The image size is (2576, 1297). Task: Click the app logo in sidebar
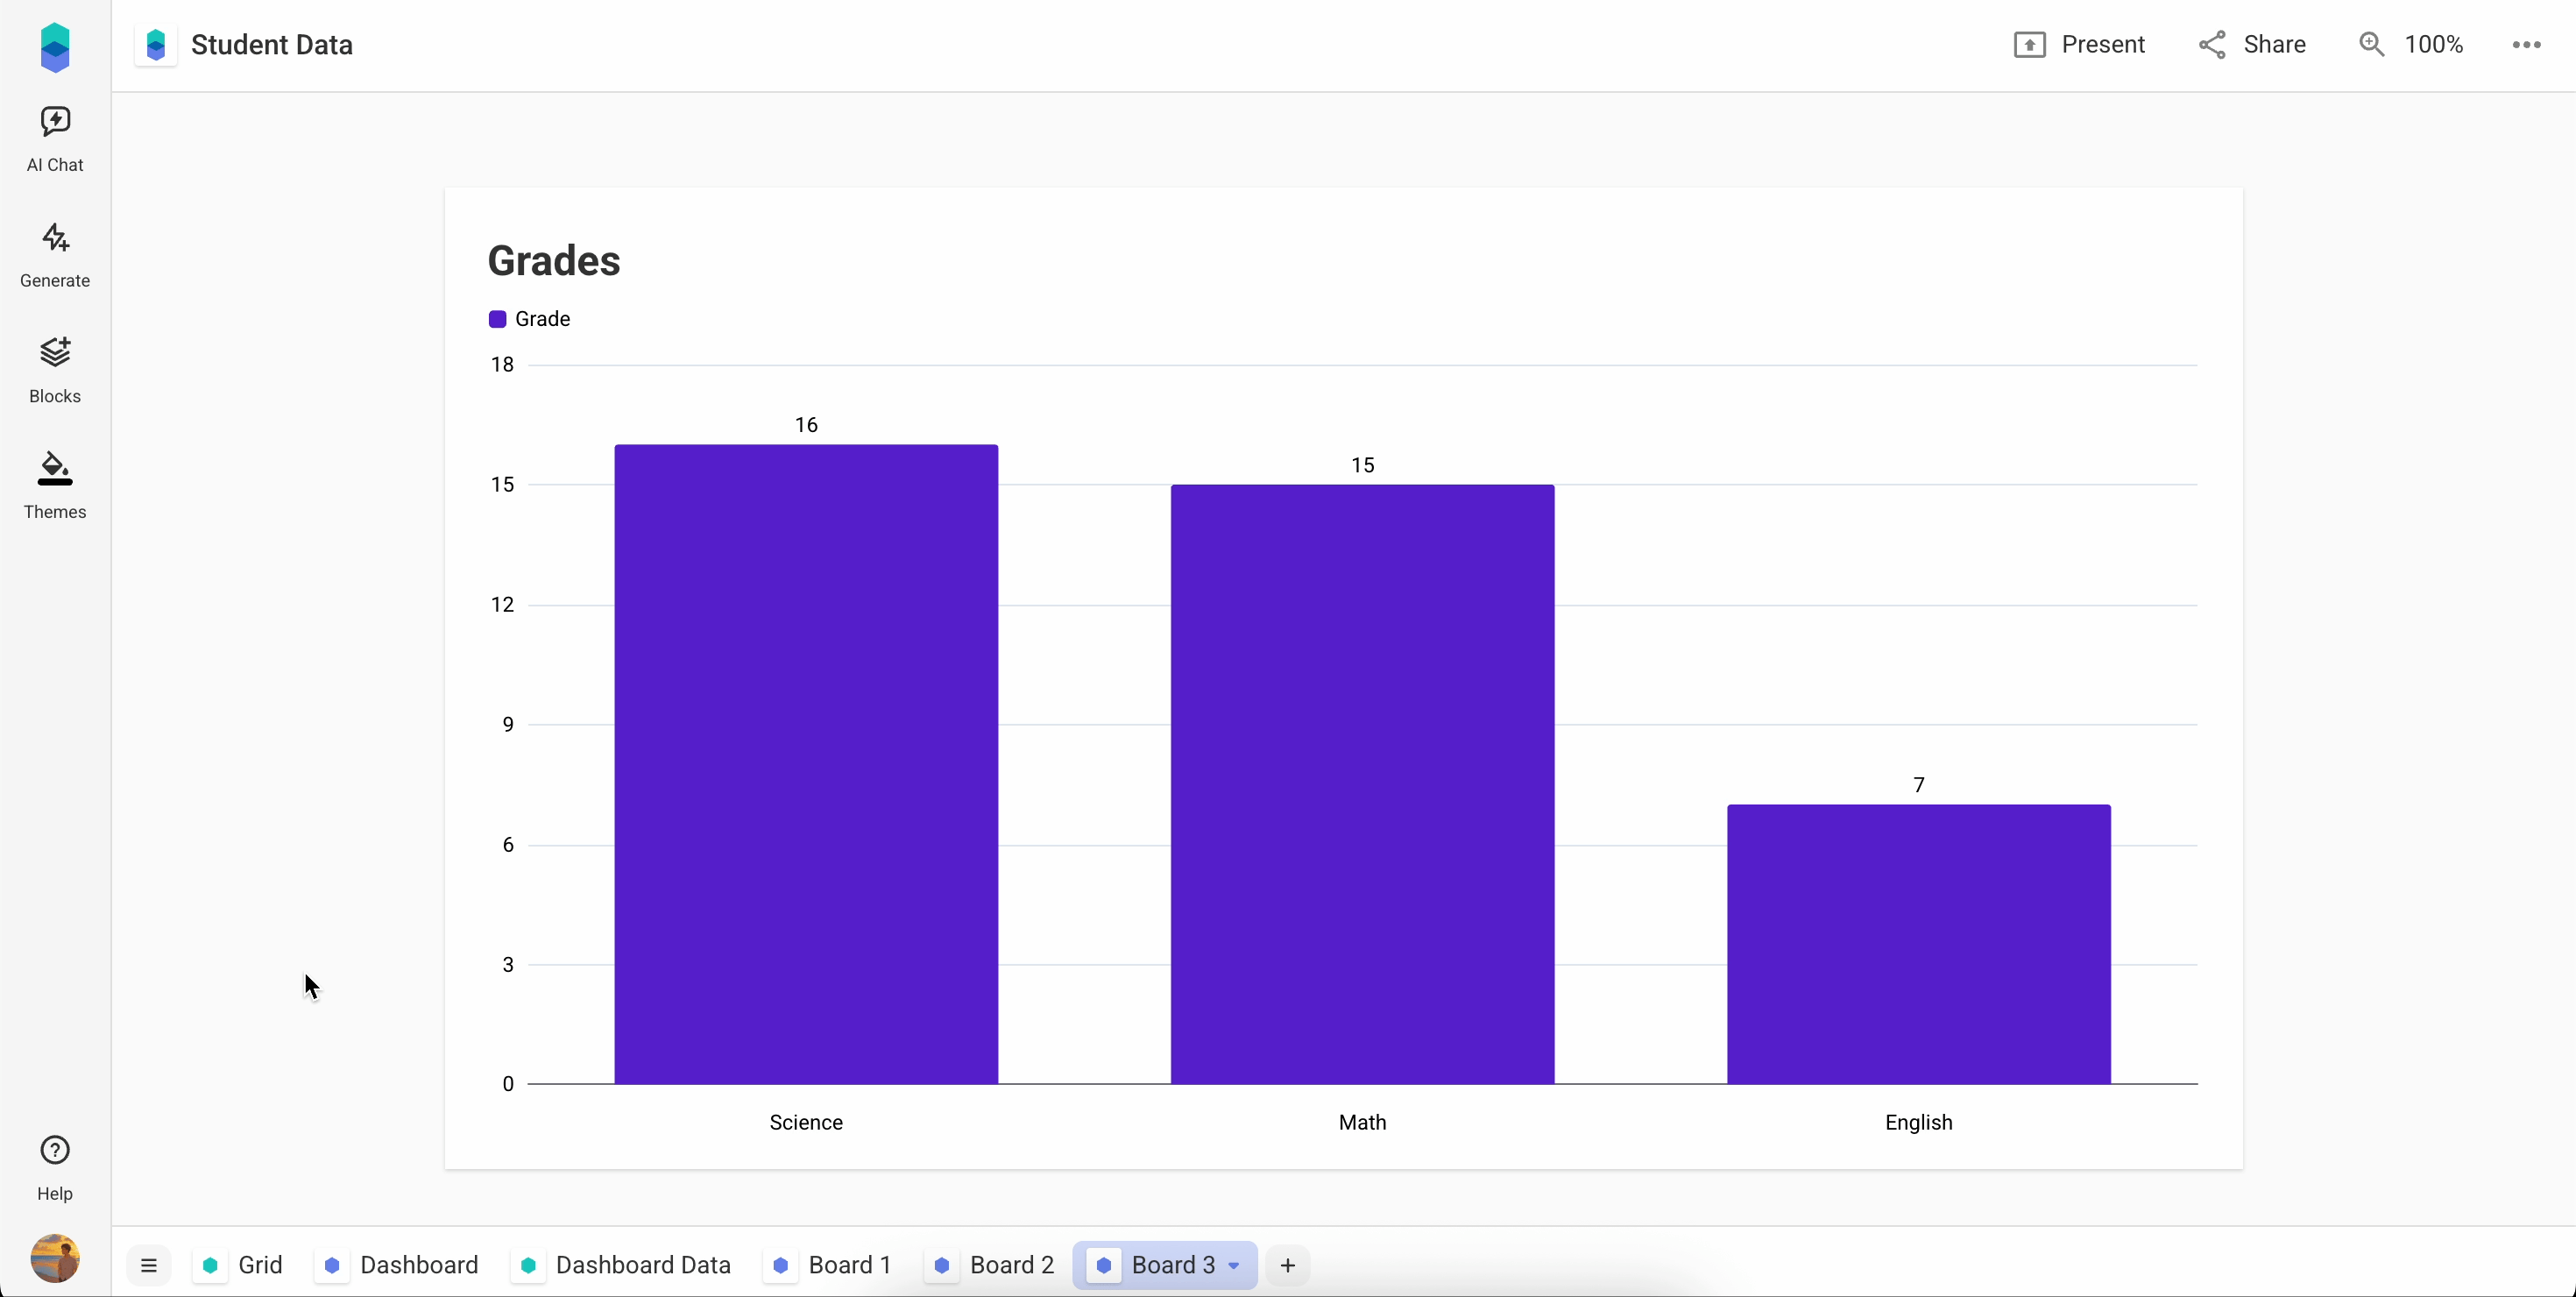(x=55, y=47)
